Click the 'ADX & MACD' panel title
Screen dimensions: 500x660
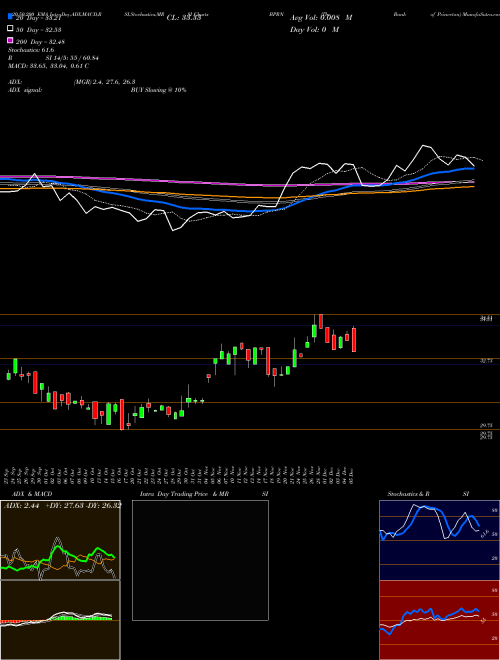click(32, 494)
